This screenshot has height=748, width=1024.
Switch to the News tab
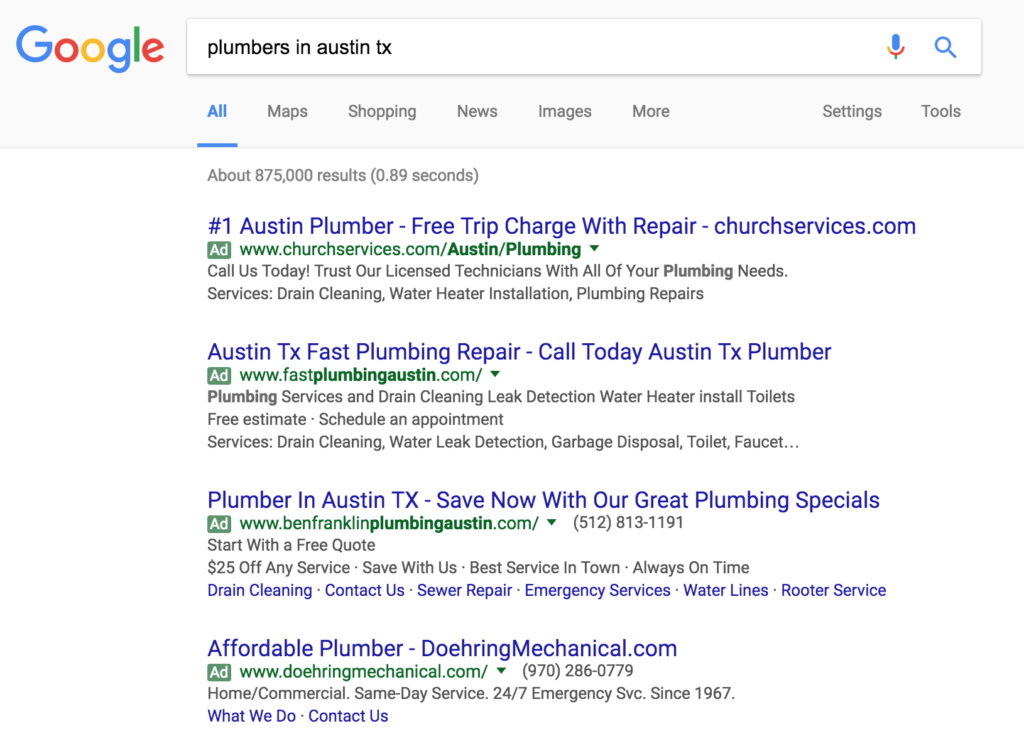tap(477, 112)
